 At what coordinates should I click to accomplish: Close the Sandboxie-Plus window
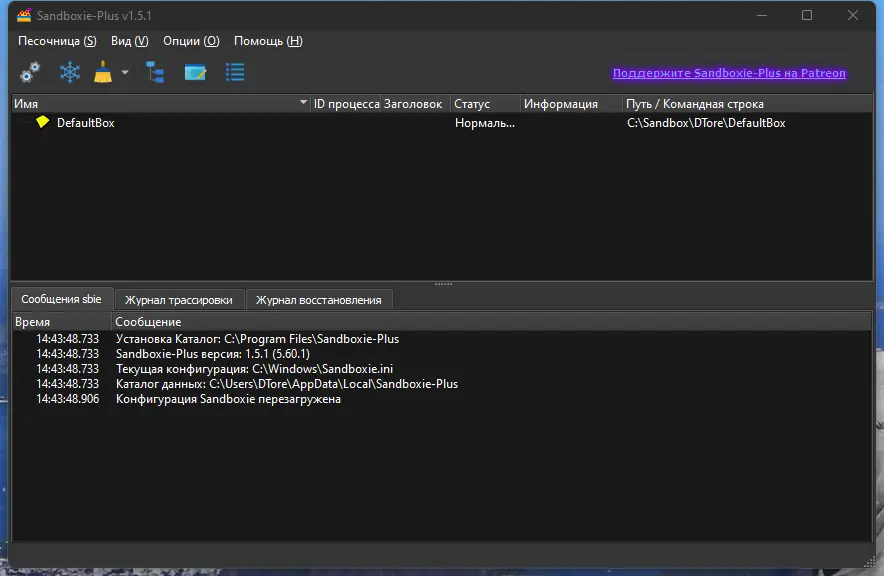(852, 15)
